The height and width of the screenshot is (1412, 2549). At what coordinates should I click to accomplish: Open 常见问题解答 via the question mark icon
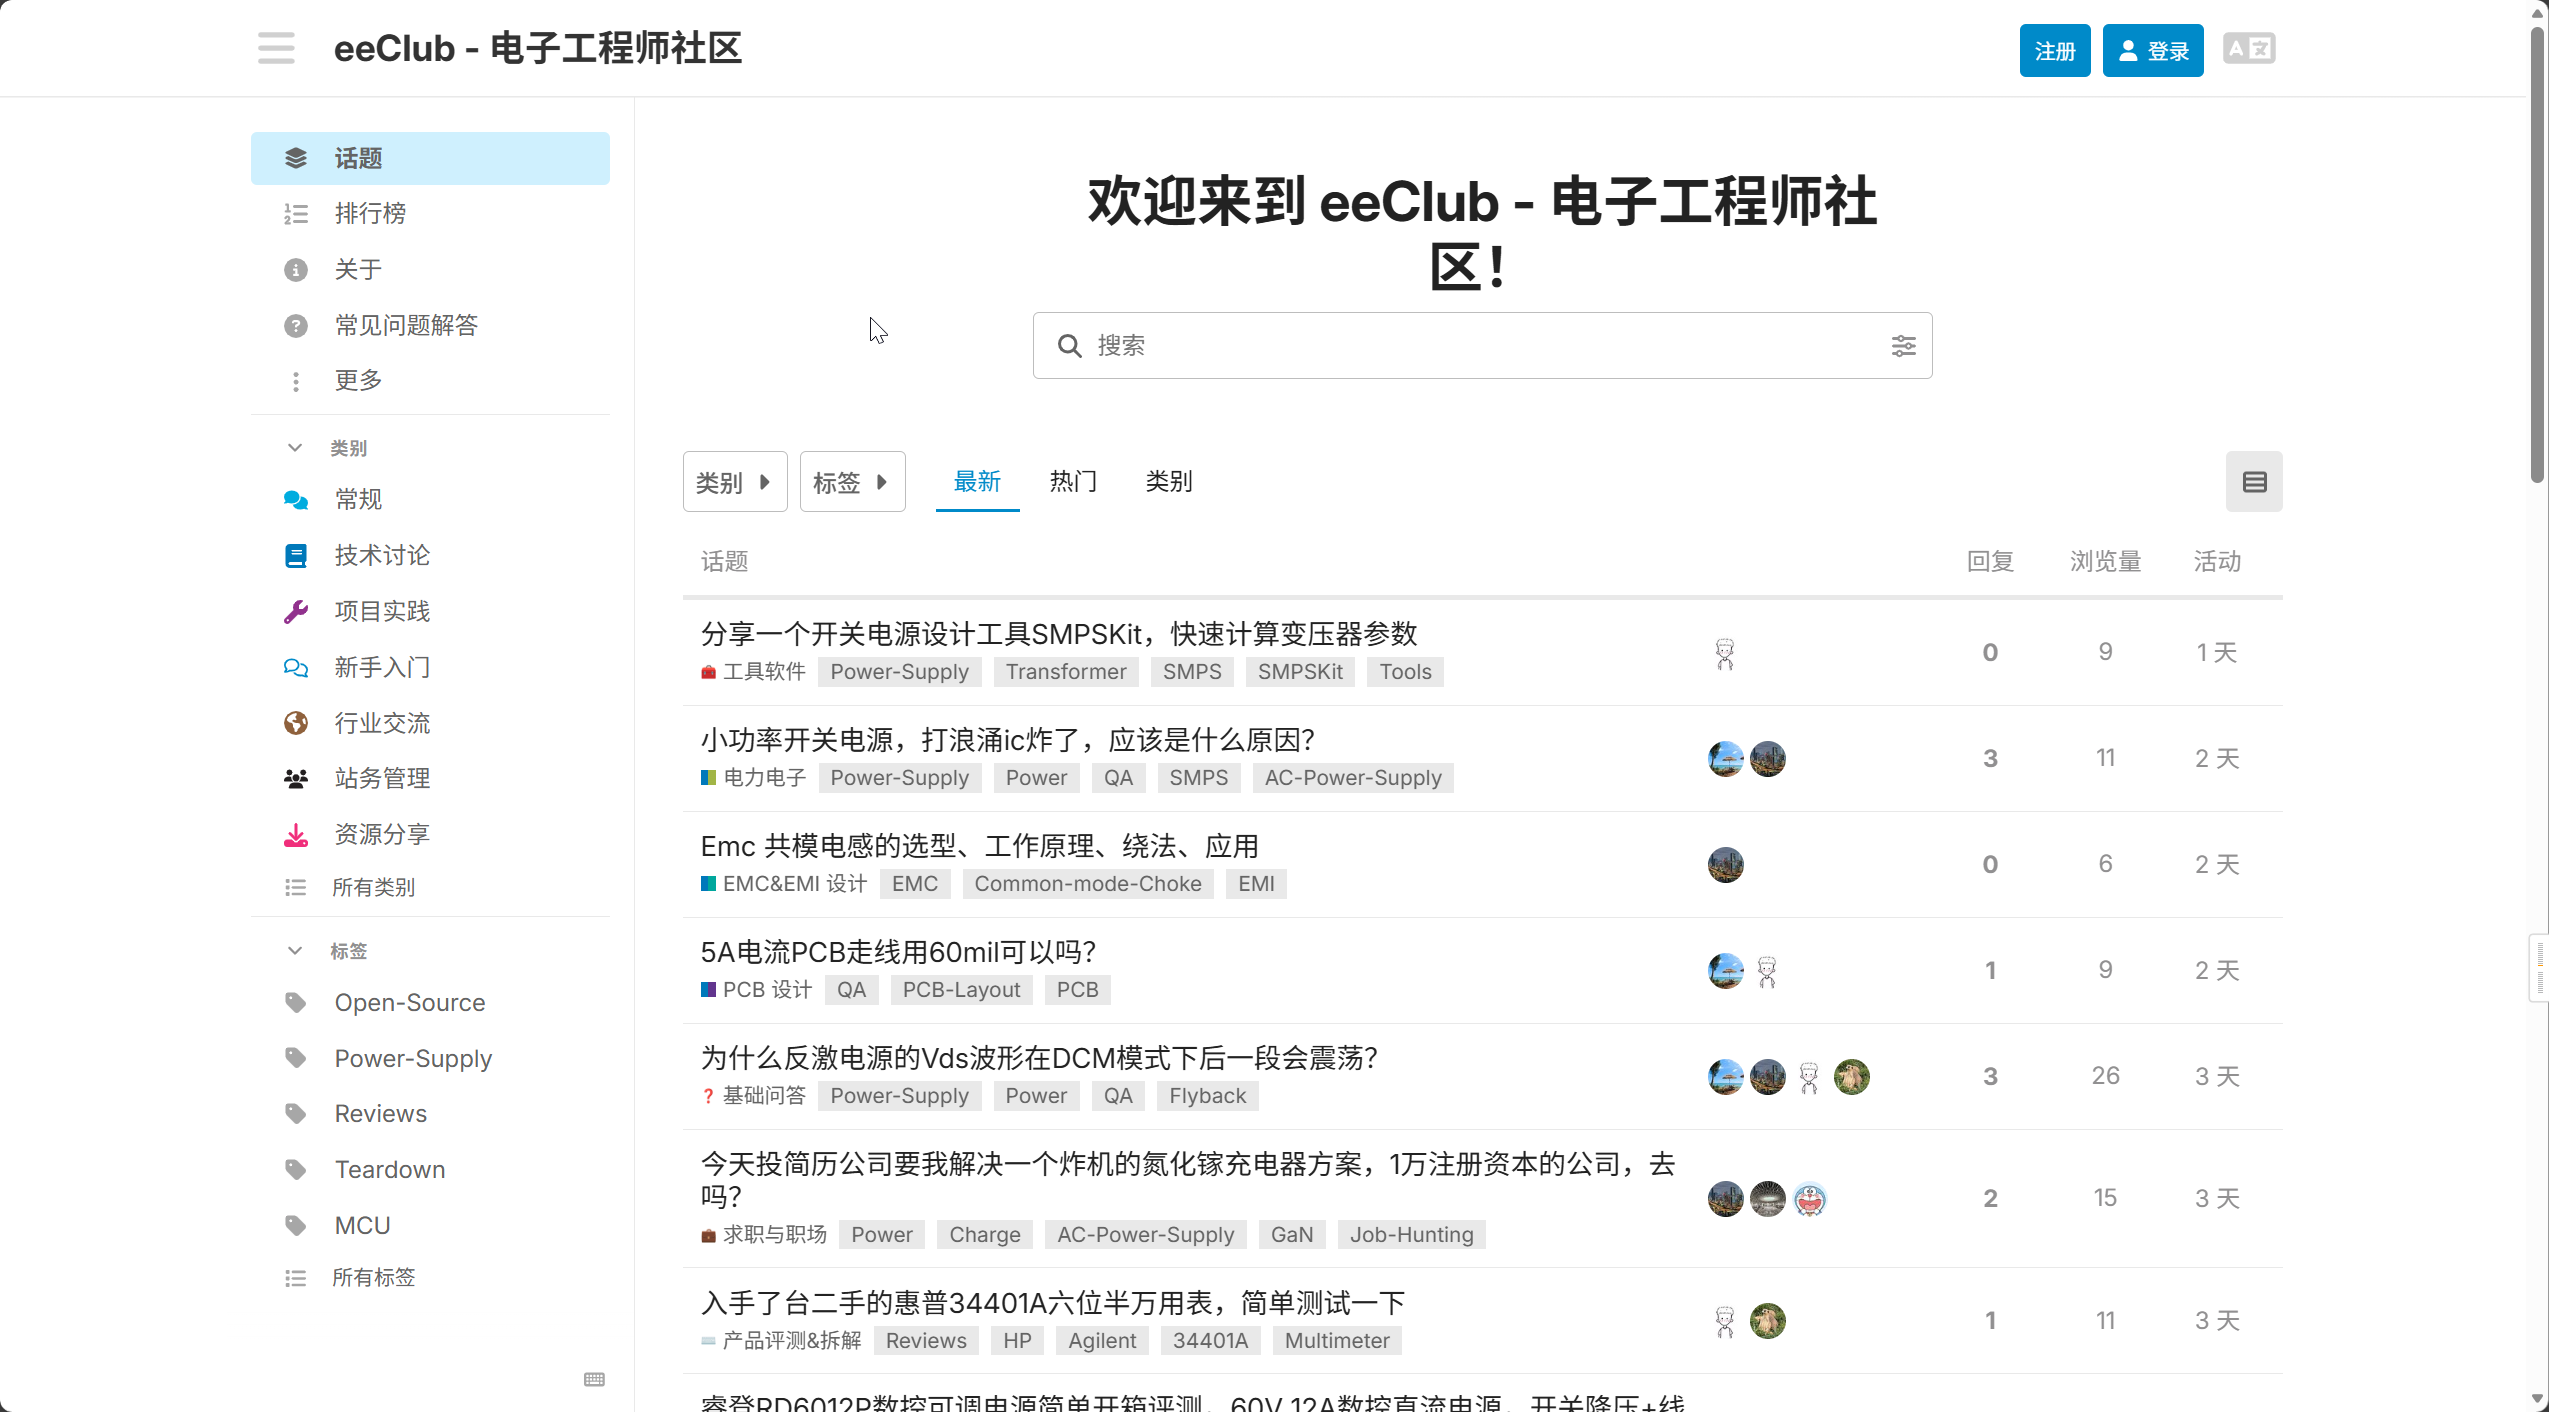(296, 324)
